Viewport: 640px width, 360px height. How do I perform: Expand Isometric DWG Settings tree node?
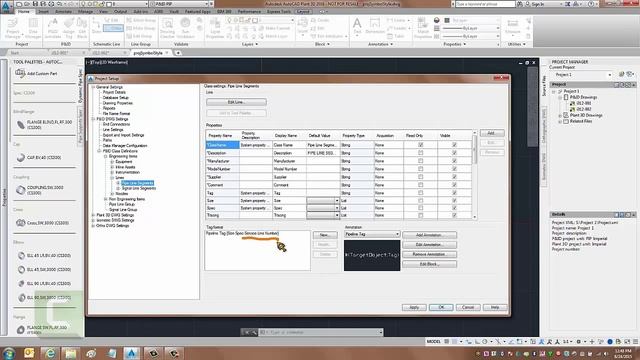[x=93, y=220]
